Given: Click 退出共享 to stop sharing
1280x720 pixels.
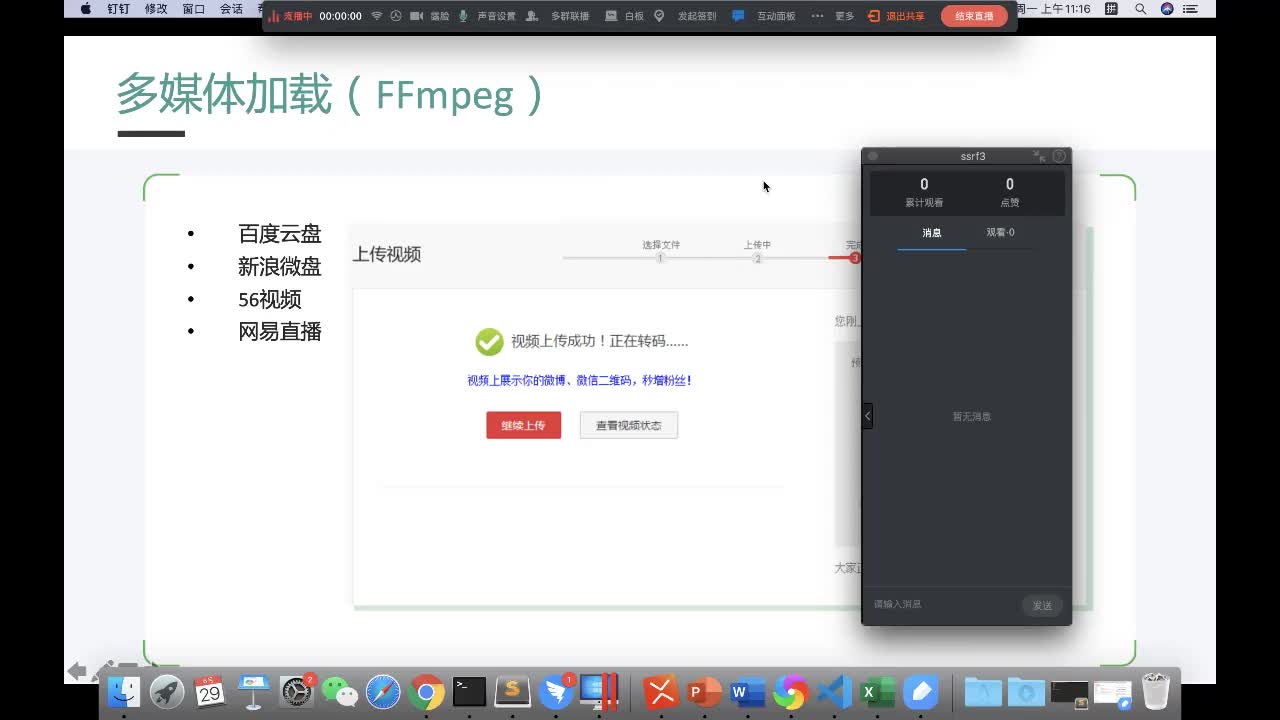Looking at the screenshot, I should [896, 16].
